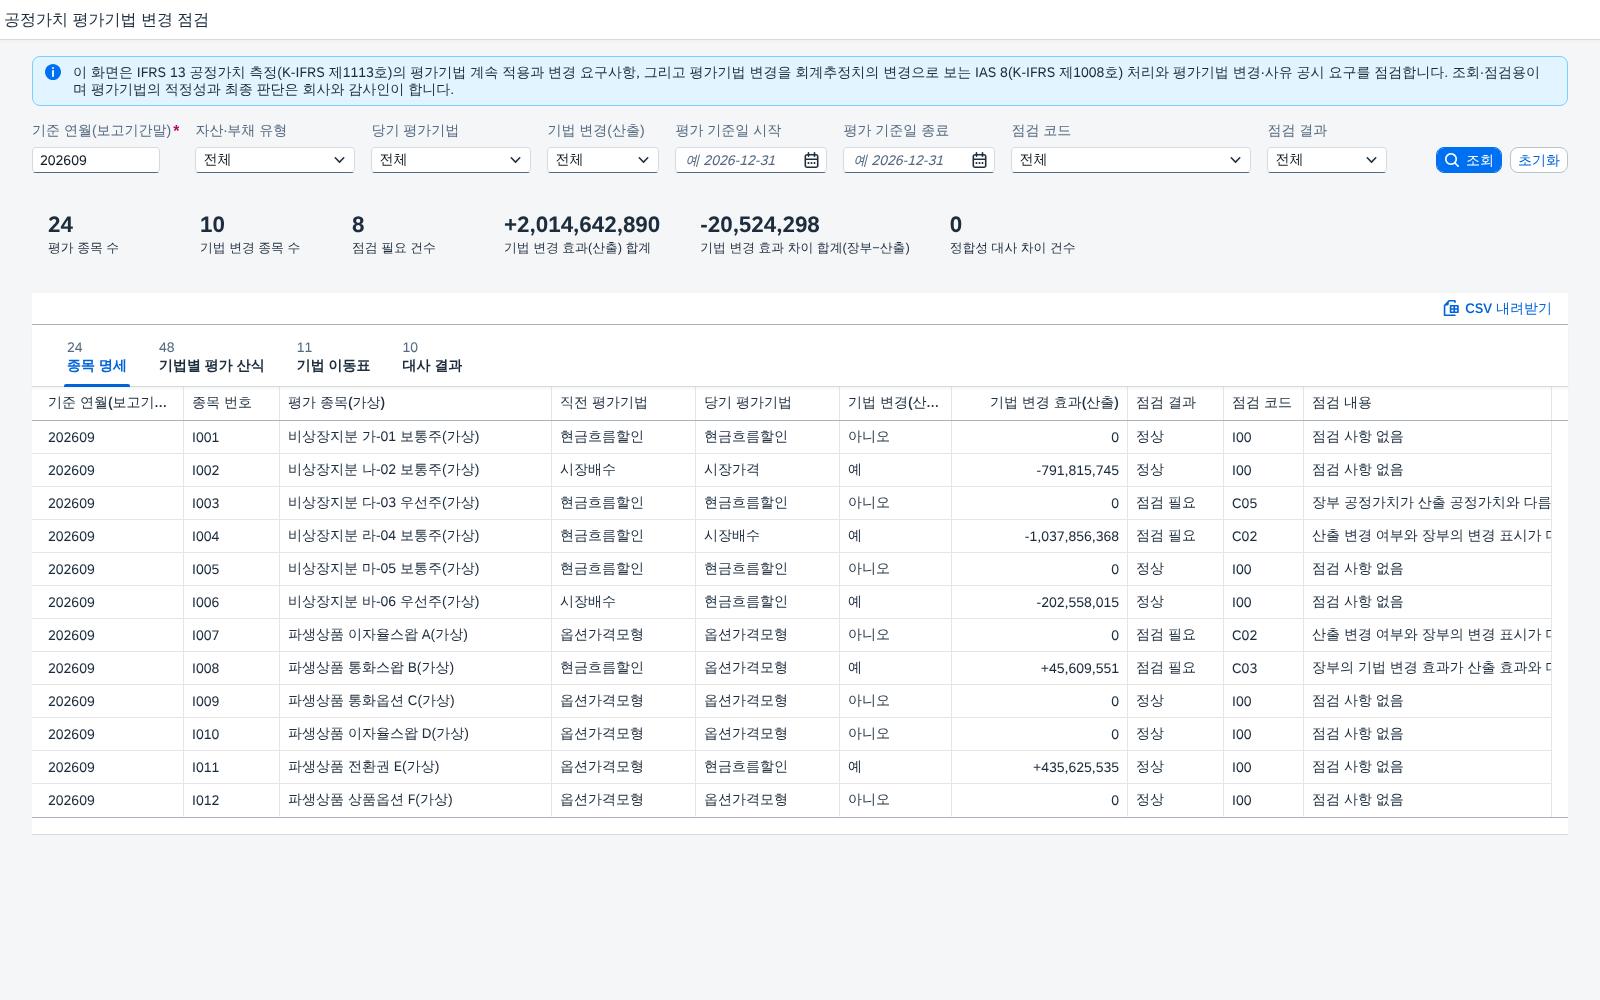1600x1000 pixels.
Task: Click the 기준 연월 input field
Action: (x=96, y=160)
